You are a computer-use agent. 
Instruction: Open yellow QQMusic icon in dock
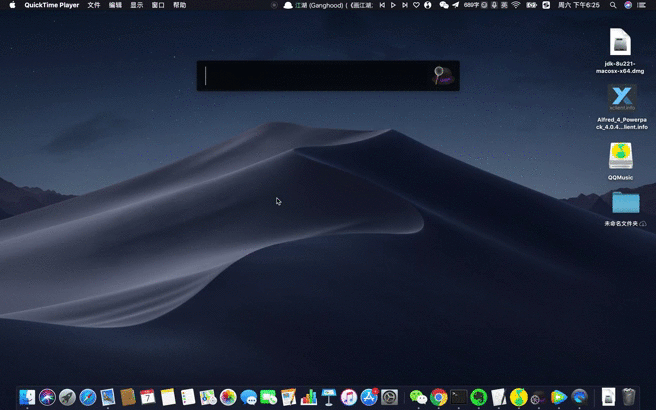pos(519,397)
